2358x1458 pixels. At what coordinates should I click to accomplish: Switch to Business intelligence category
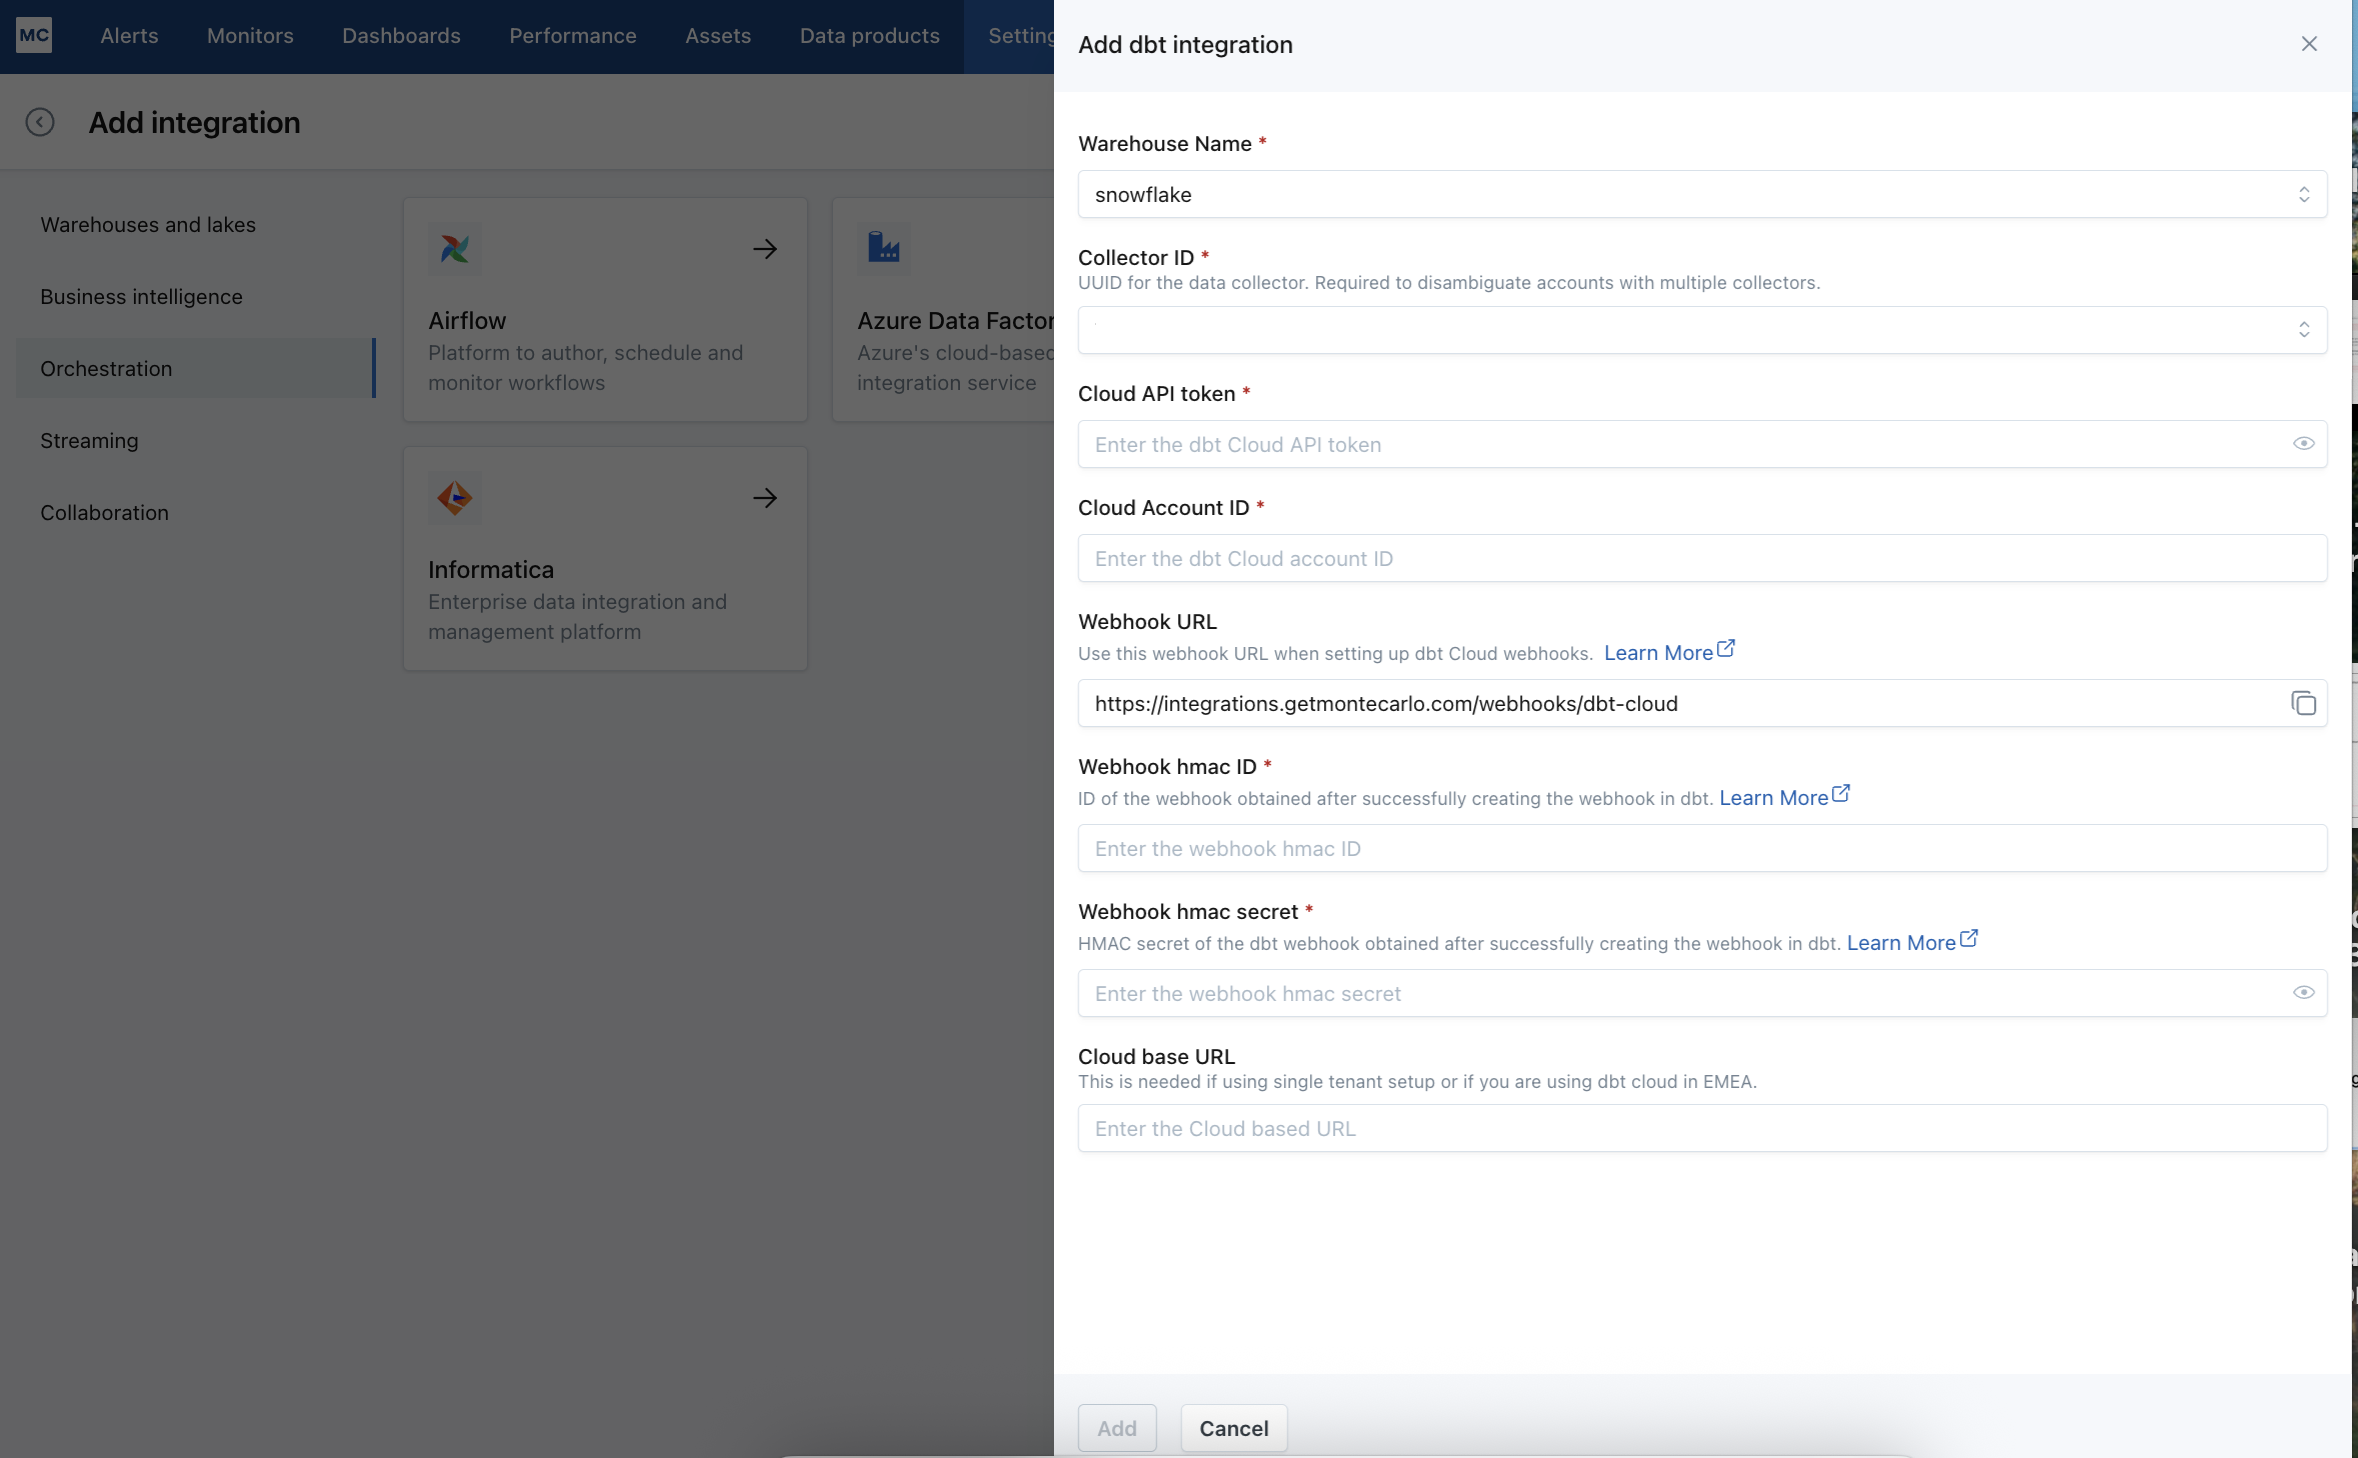(141, 297)
